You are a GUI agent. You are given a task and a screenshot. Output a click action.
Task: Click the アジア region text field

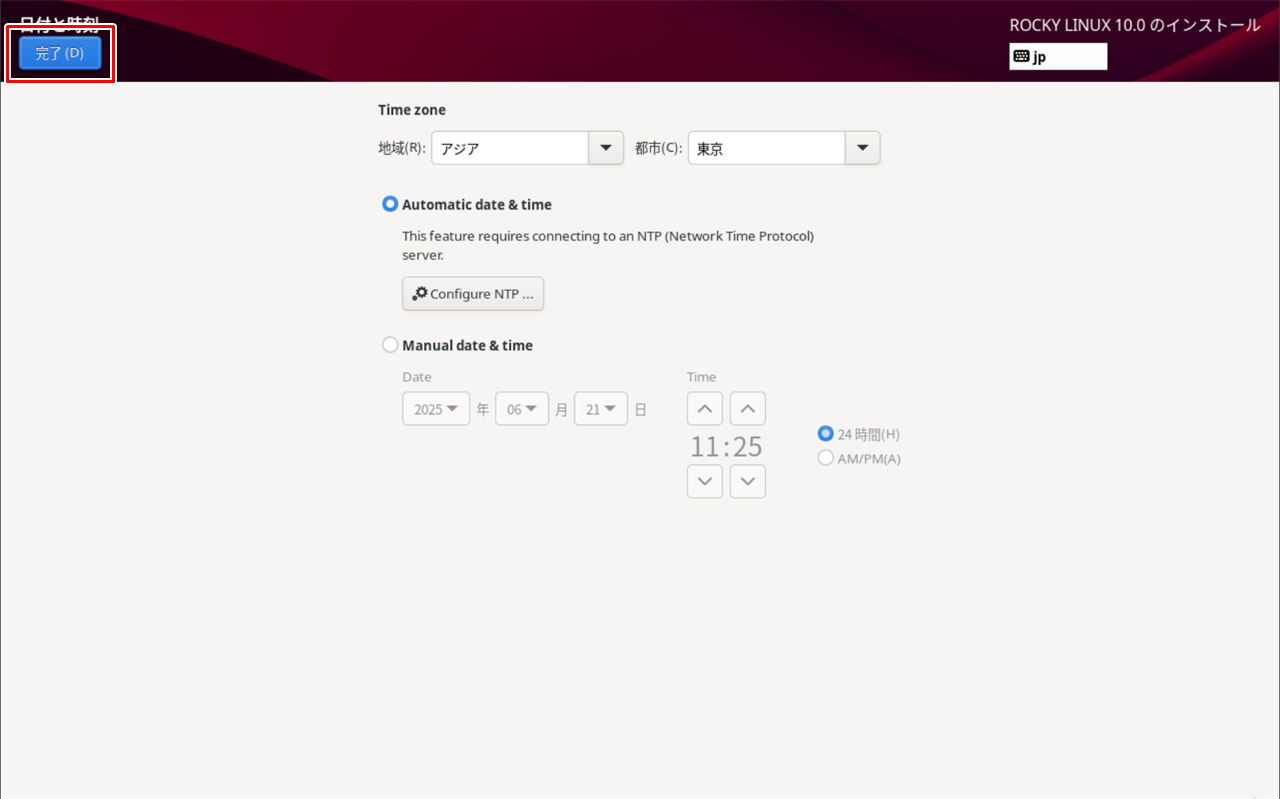510,148
